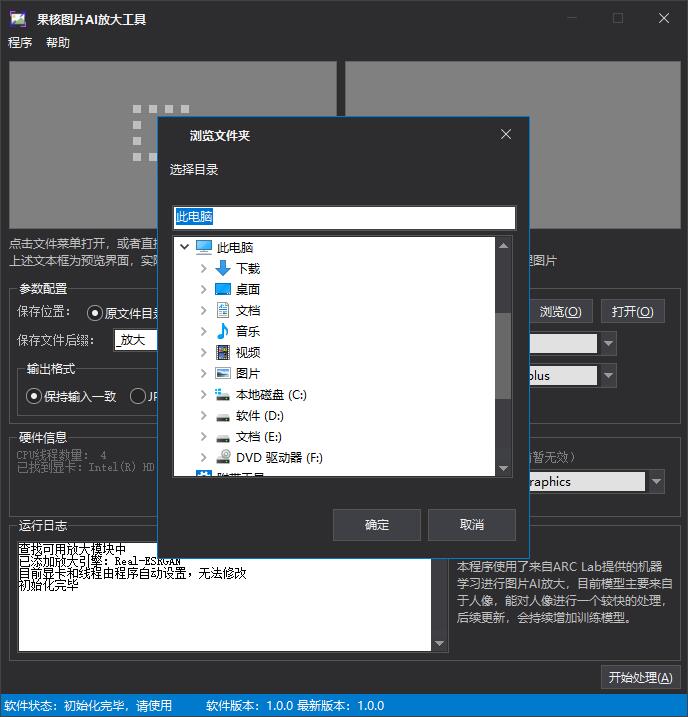The height and width of the screenshot is (717, 688).
Task: Click the Documents page icon
Action: 223,310
